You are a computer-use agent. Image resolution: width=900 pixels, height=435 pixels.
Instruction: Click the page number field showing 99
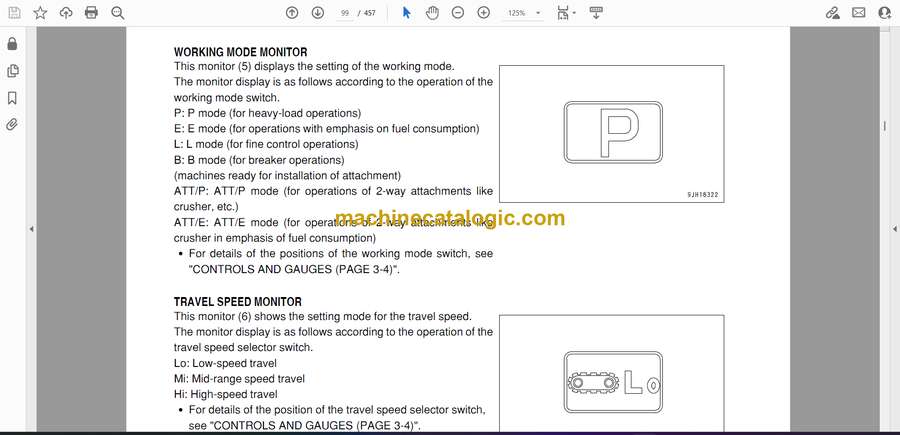point(344,13)
